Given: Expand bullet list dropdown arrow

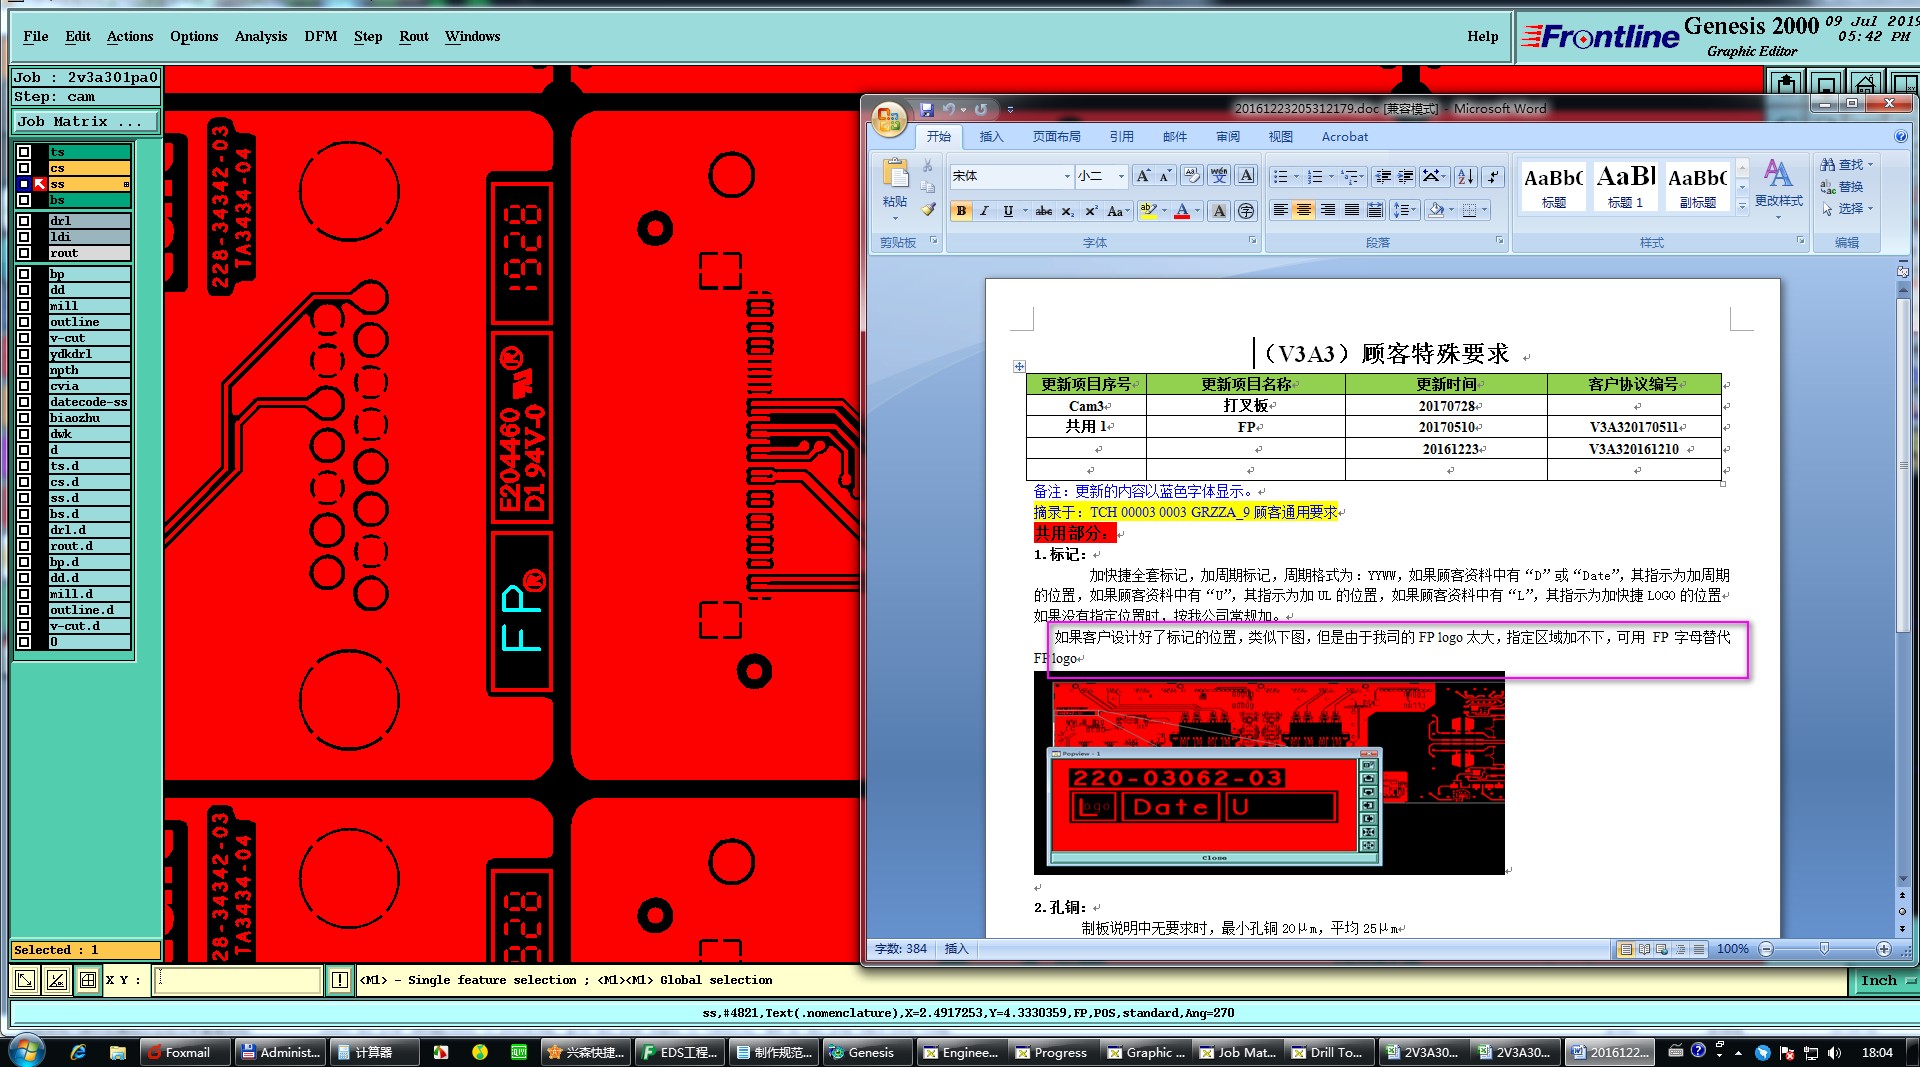Looking at the screenshot, I should (x=1296, y=177).
